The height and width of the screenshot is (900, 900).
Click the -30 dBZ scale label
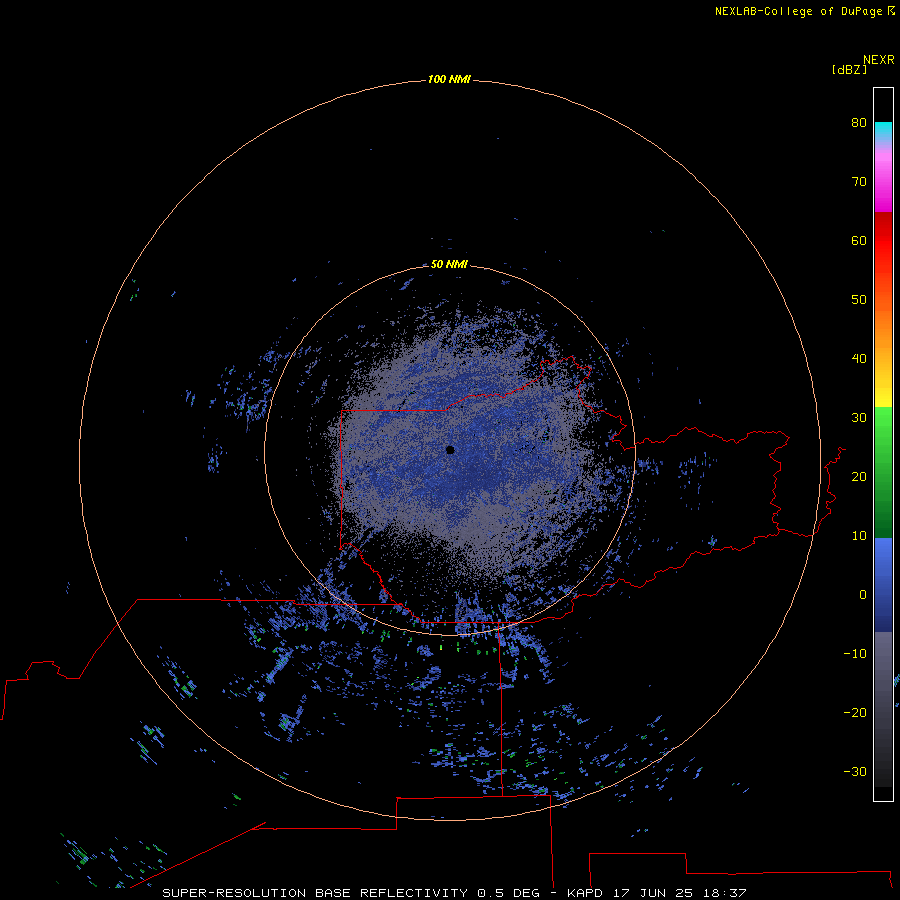[855, 771]
